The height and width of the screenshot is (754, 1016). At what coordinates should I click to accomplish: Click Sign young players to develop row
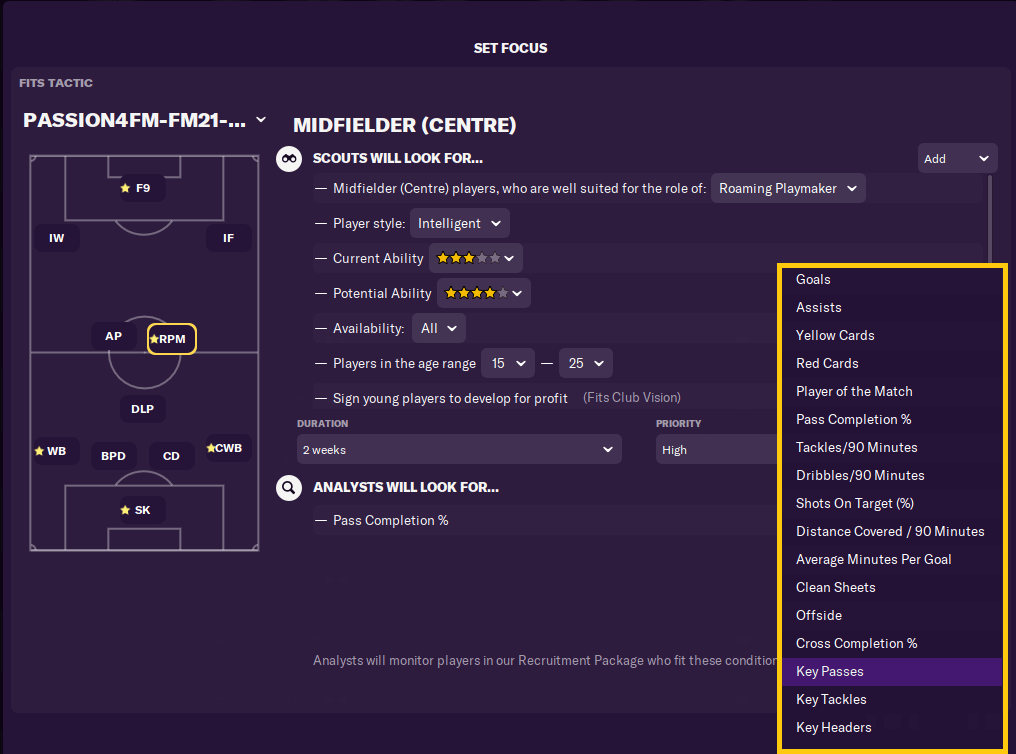point(544,398)
